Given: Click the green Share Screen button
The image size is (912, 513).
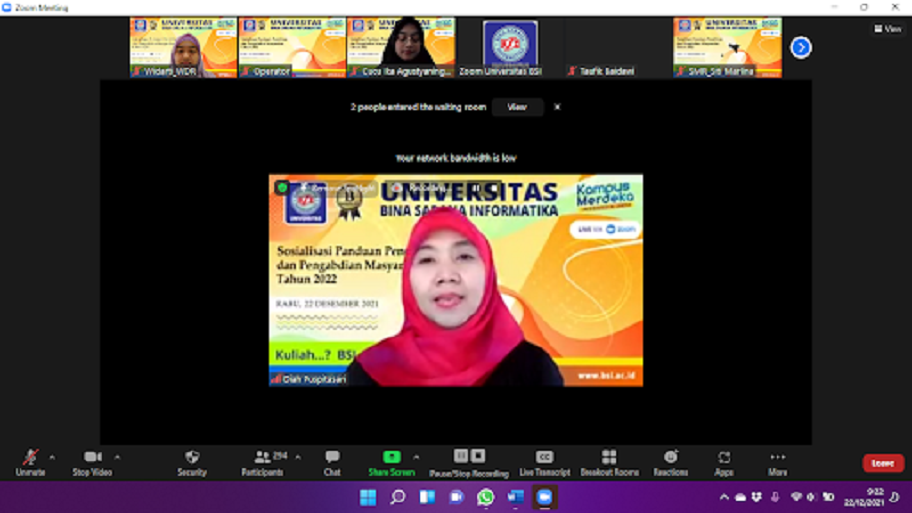Looking at the screenshot, I should click(391, 463).
